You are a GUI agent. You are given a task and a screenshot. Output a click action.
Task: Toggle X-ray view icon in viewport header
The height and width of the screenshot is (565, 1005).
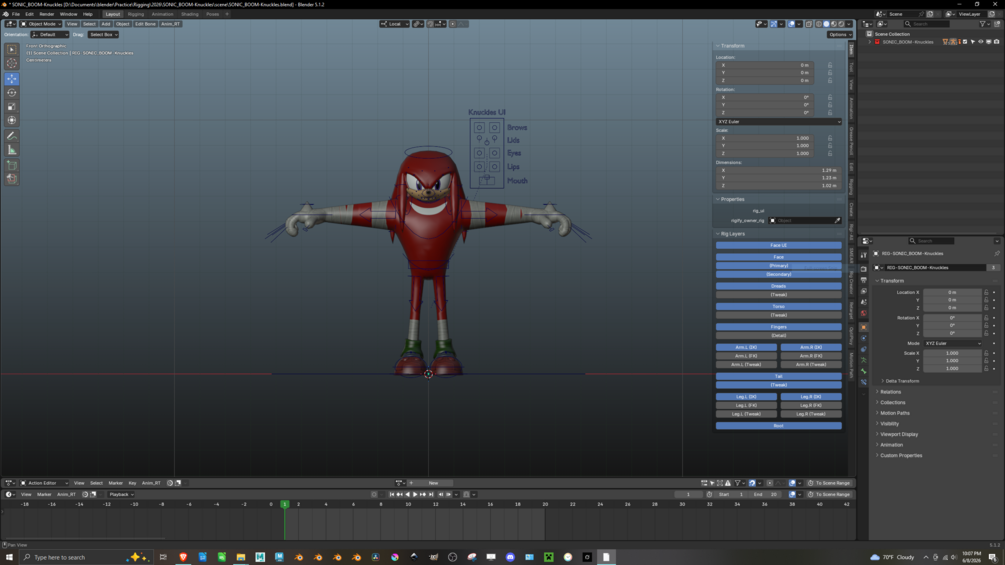[x=809, y=24]
